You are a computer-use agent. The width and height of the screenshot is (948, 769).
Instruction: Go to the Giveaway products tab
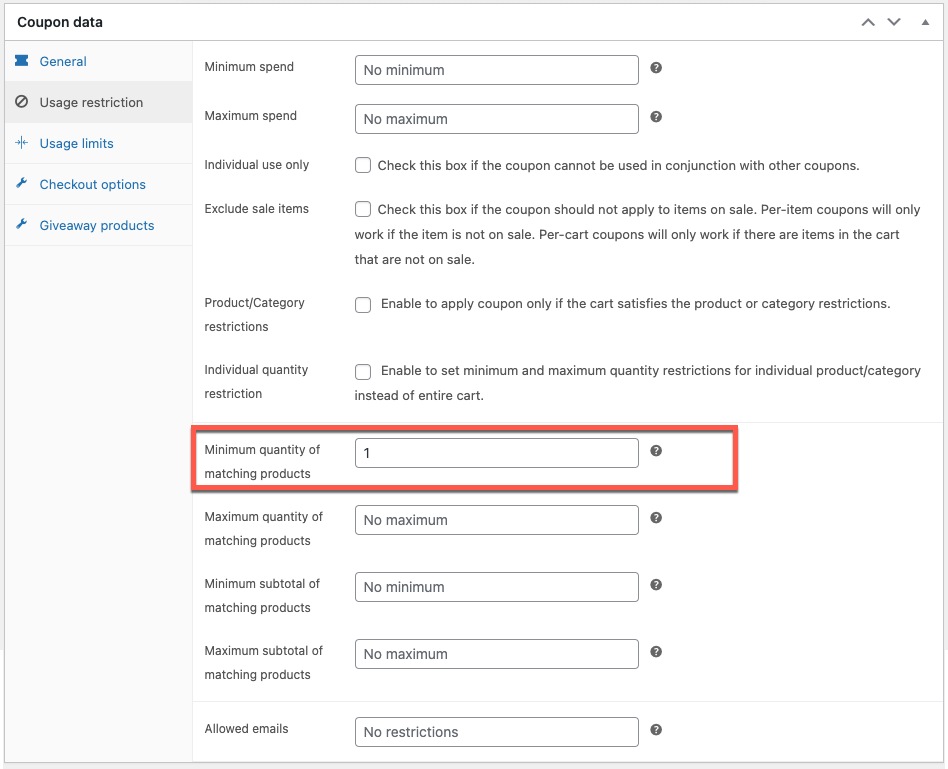97,226
